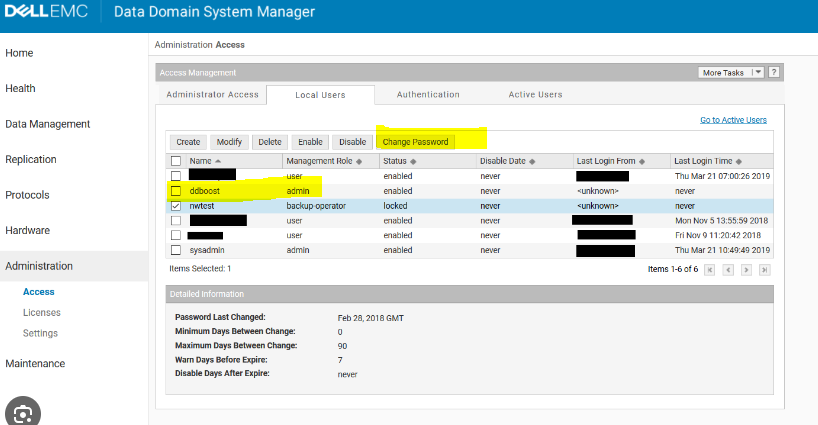Click the help question mark icon
The image size is (818, 425).
[774, 73]
